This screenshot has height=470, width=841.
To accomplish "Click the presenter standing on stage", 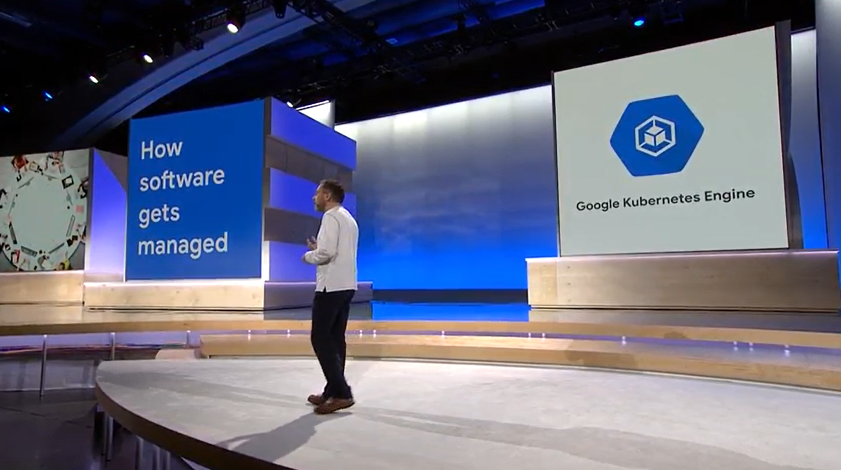I will pyautogui.click(x=331, y=297).
